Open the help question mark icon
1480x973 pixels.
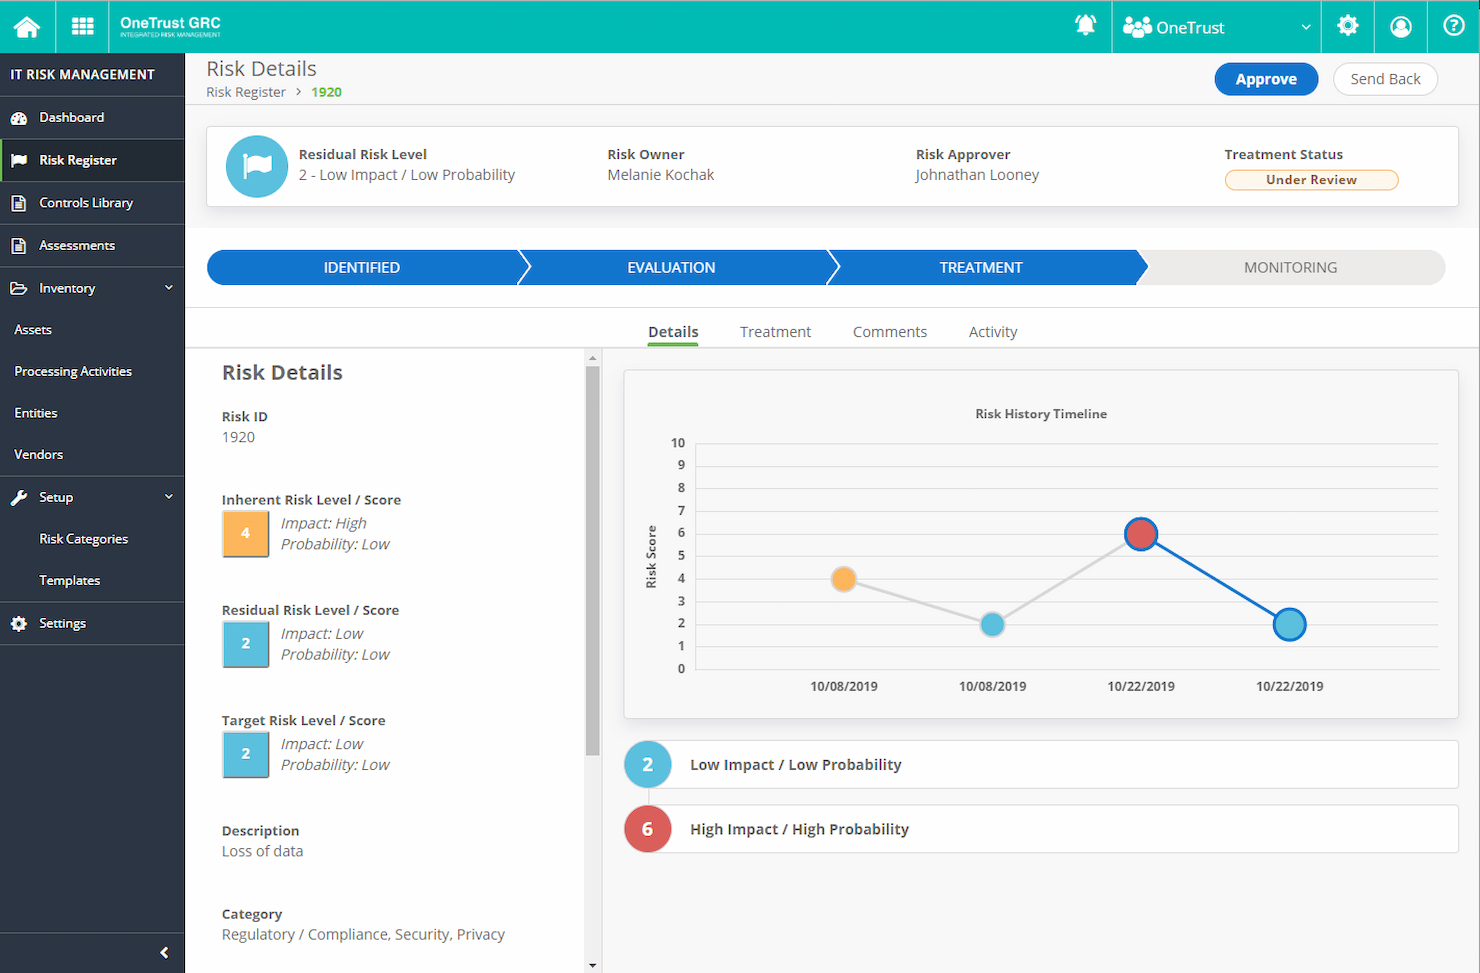coord(1454,26)
